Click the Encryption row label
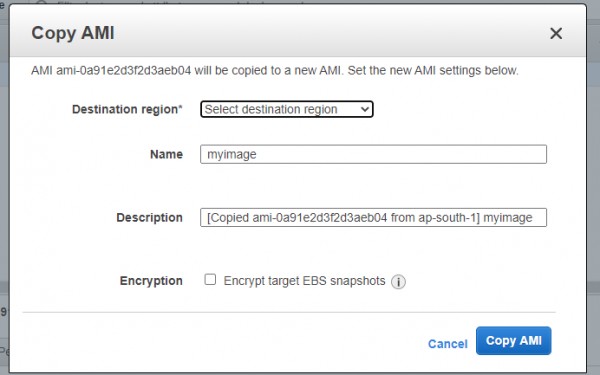 [x=151, y=281]
